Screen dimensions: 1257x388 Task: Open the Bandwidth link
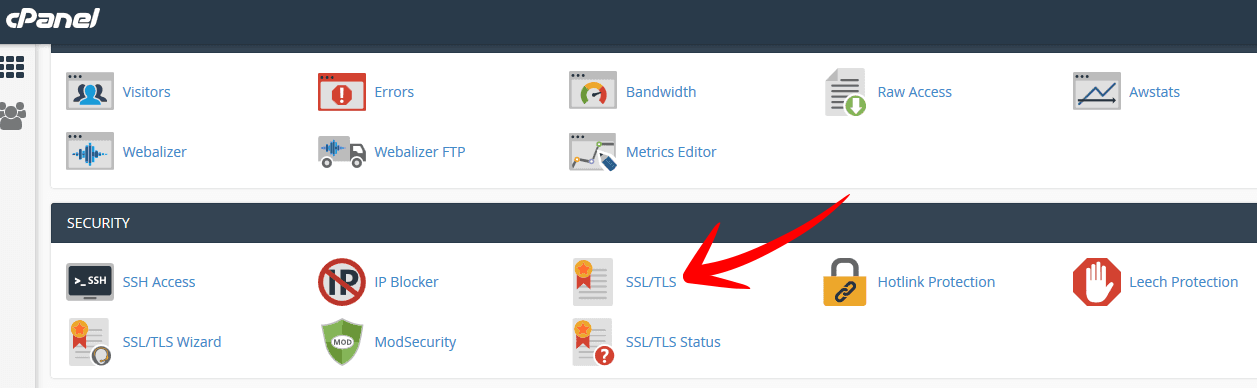661,92
